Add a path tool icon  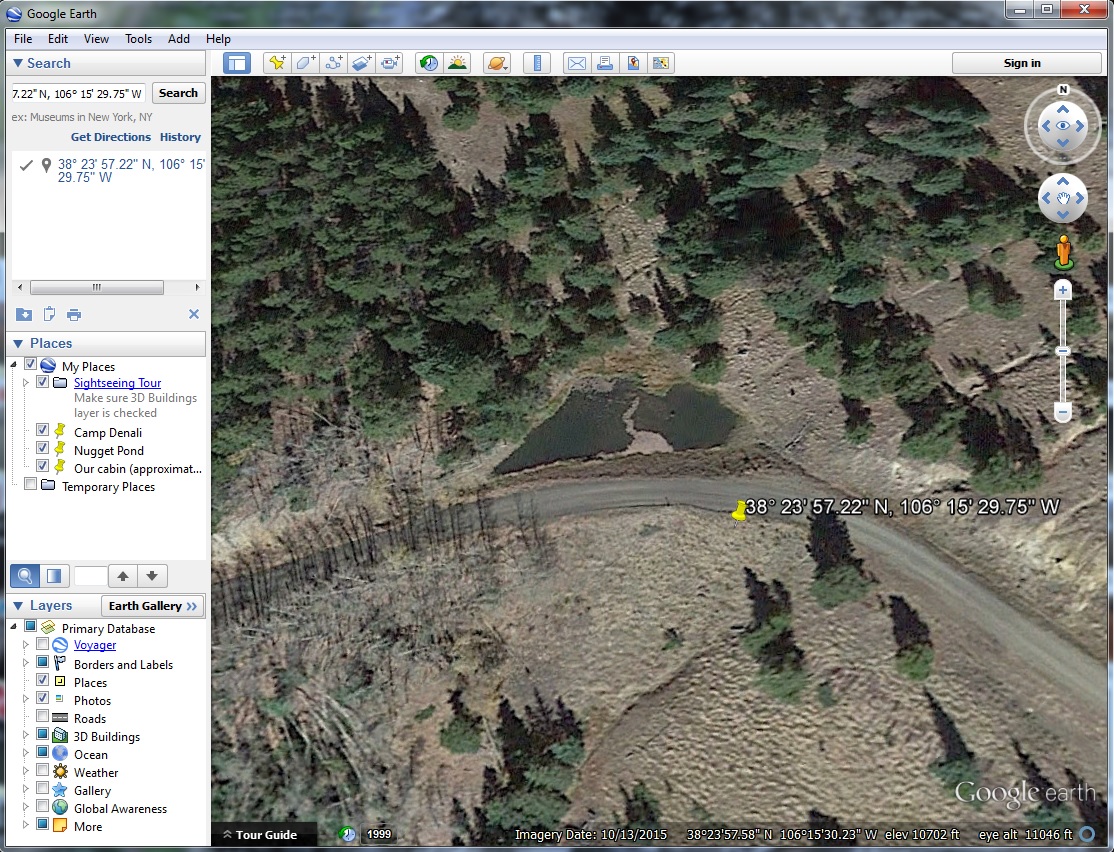(x=333, y=63)
